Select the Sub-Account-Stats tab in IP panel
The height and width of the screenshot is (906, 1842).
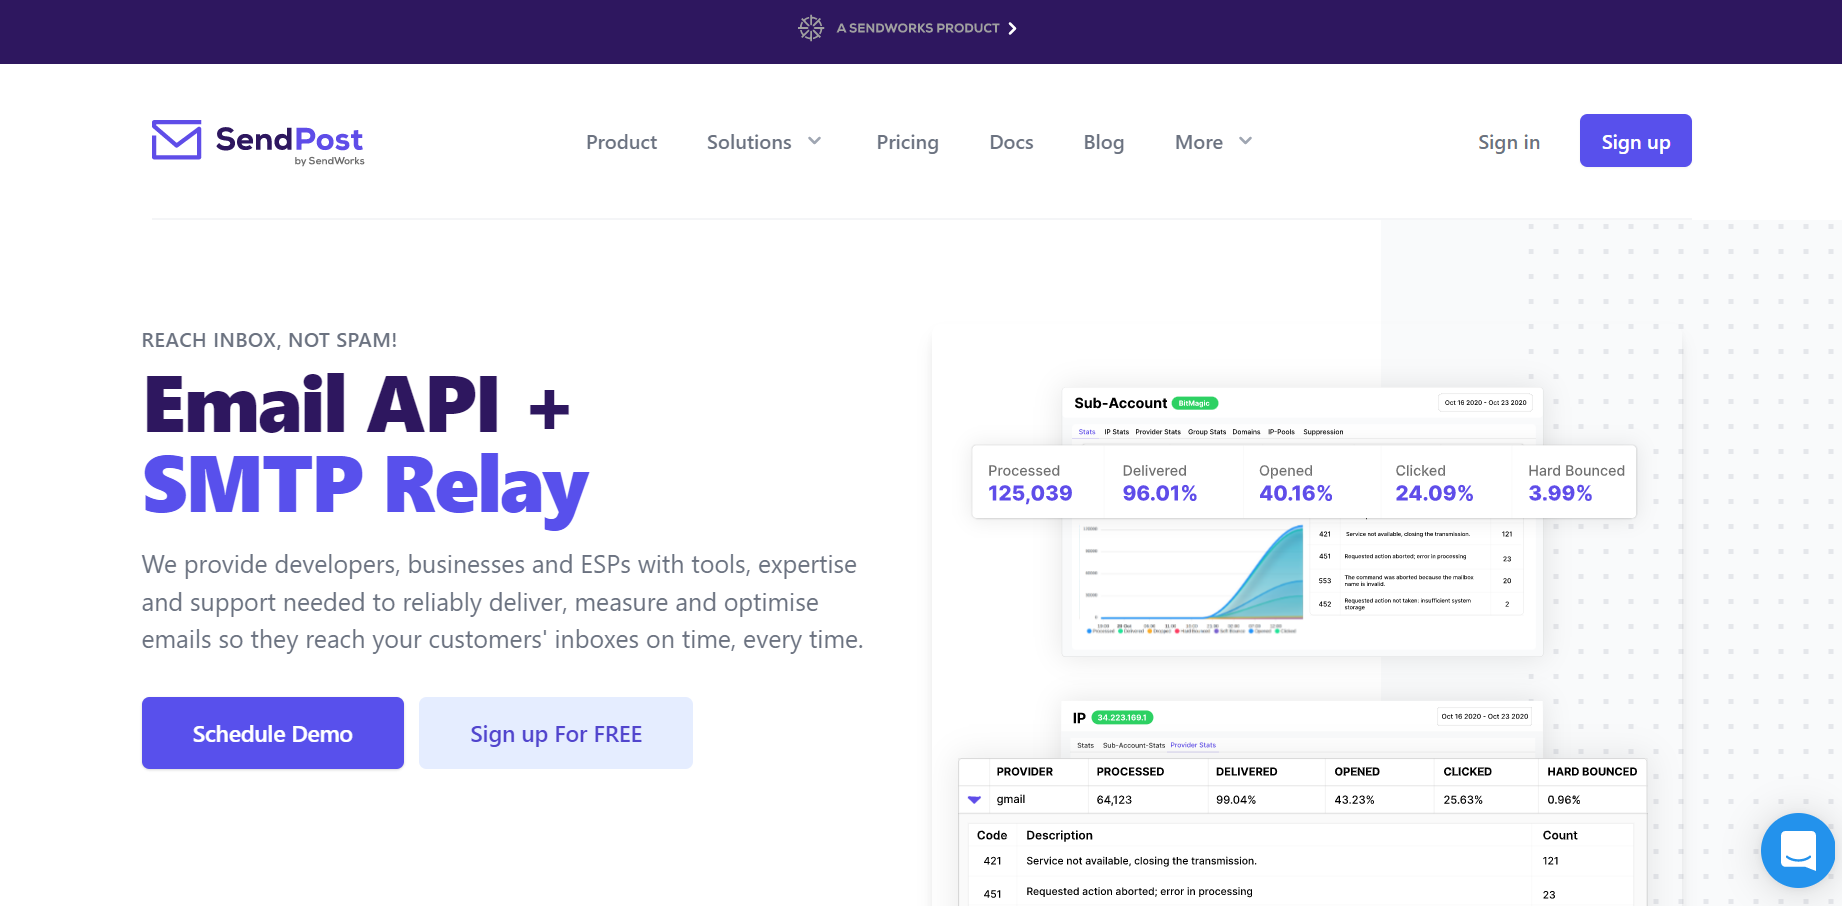tap(1134, 745)
